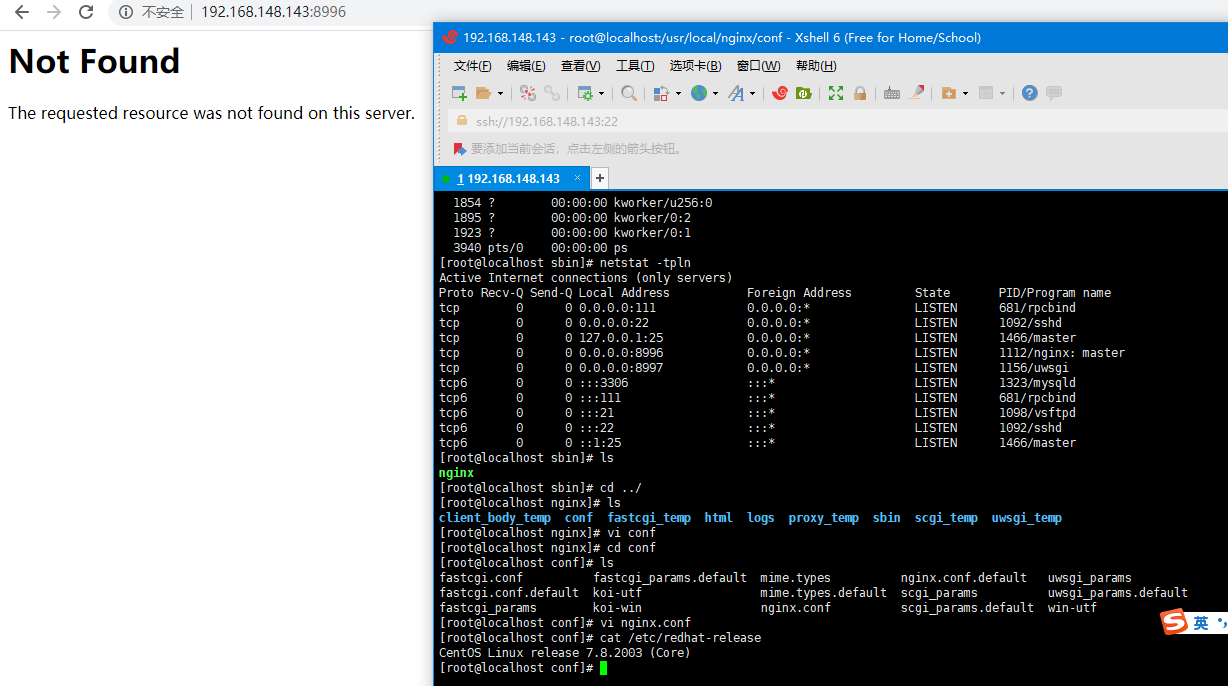The width and height of the screenshot is (1228, 686).
Task: Close the 192.168.148.143 session tab
Action: click(x=577, y=178)
